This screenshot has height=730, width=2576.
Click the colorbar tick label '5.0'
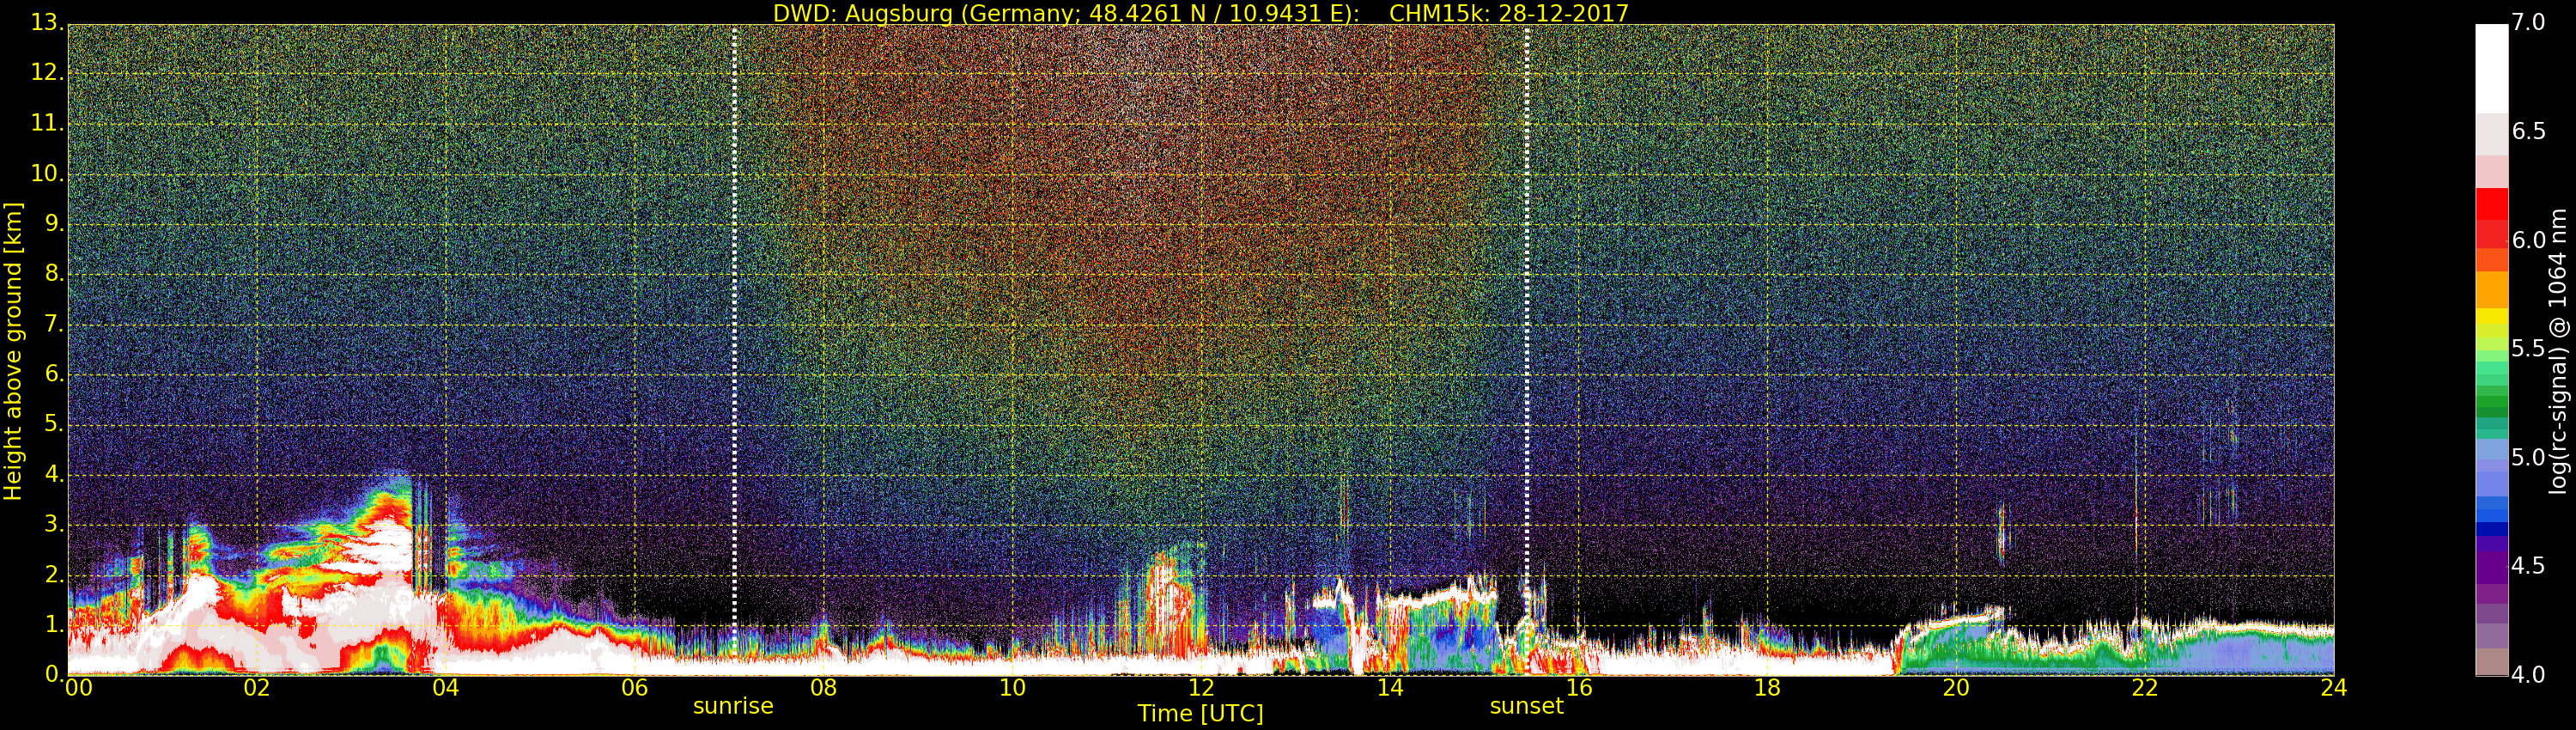click(2528, 458)
